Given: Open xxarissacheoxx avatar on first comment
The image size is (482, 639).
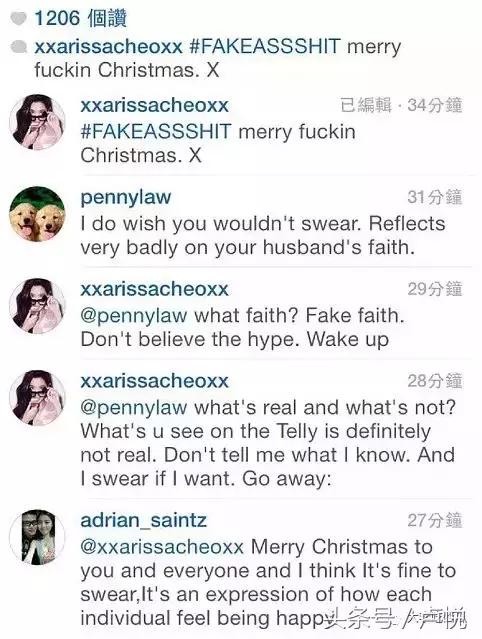Looking at the screenshot, I should (x=37, y=122).
